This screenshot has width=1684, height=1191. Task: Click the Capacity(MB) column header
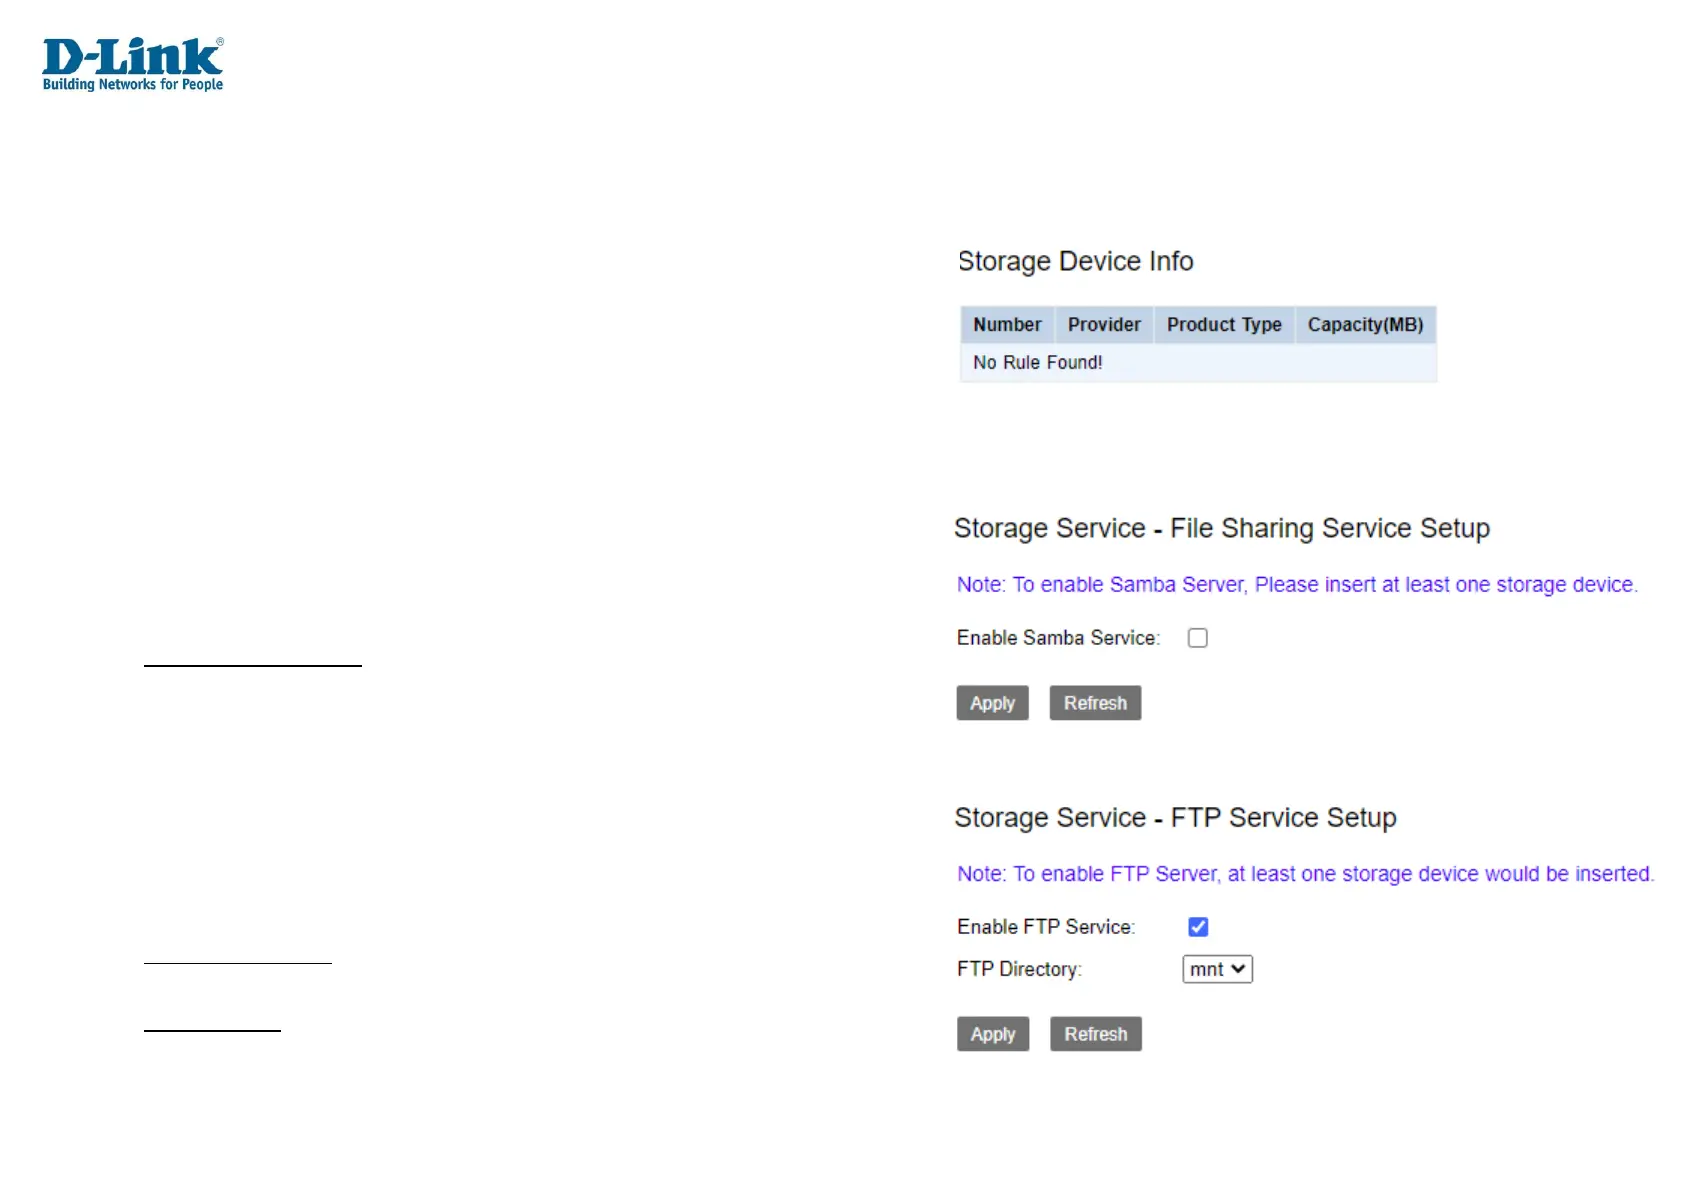1365,325
